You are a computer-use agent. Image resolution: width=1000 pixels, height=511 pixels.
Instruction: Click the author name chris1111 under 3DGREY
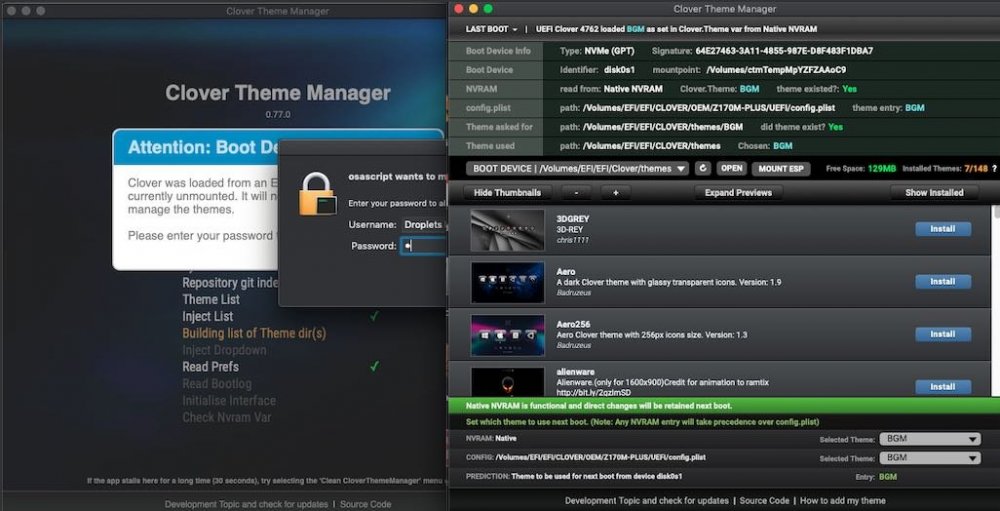(x=572, y=240)
